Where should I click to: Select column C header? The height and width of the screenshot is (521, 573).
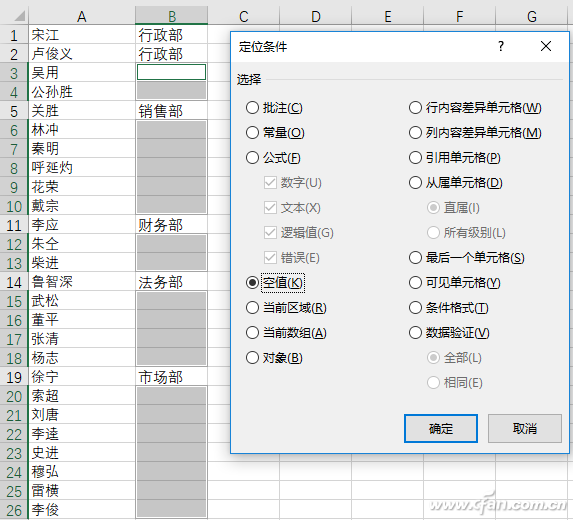244,16
